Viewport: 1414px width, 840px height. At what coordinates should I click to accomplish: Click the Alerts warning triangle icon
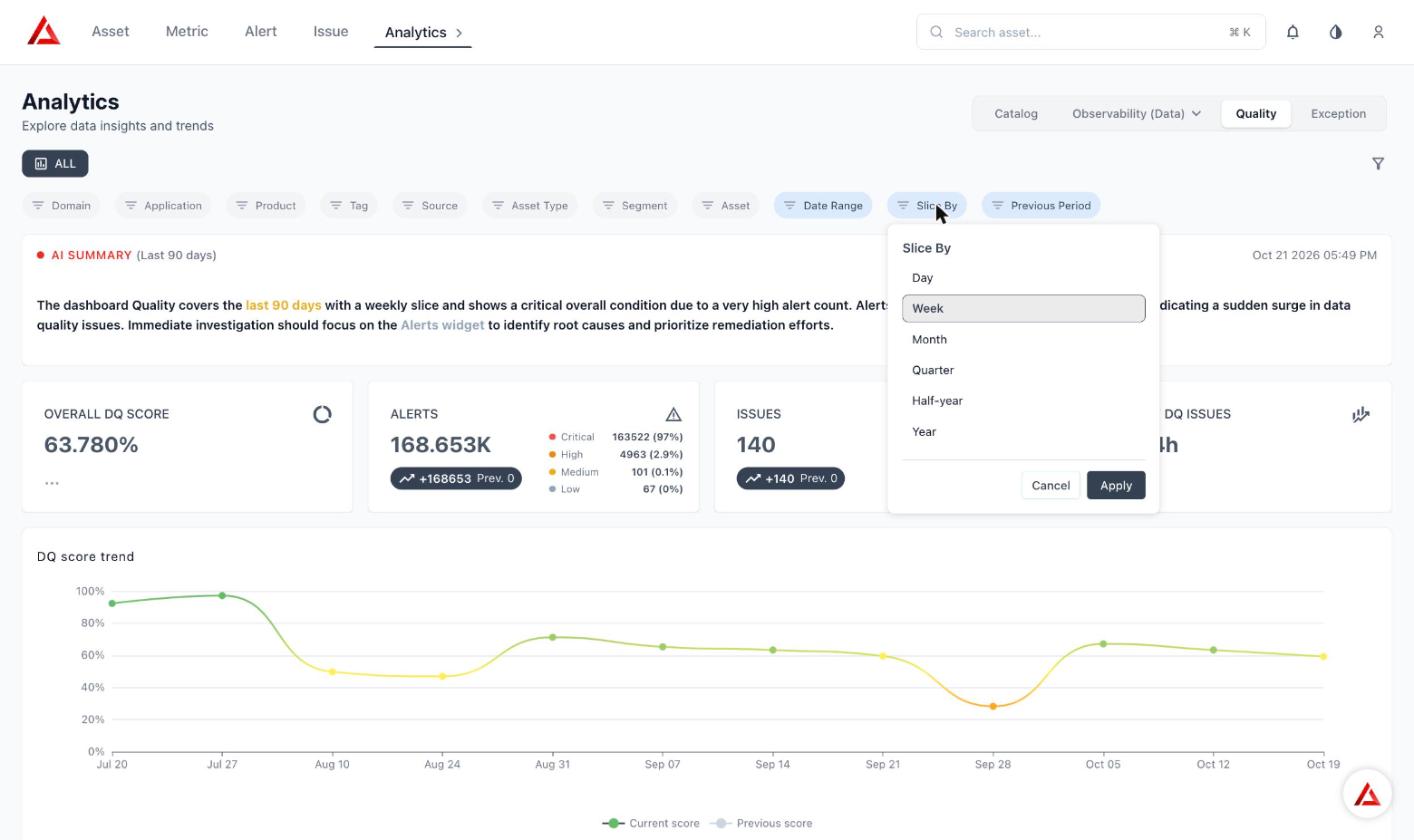673,414
